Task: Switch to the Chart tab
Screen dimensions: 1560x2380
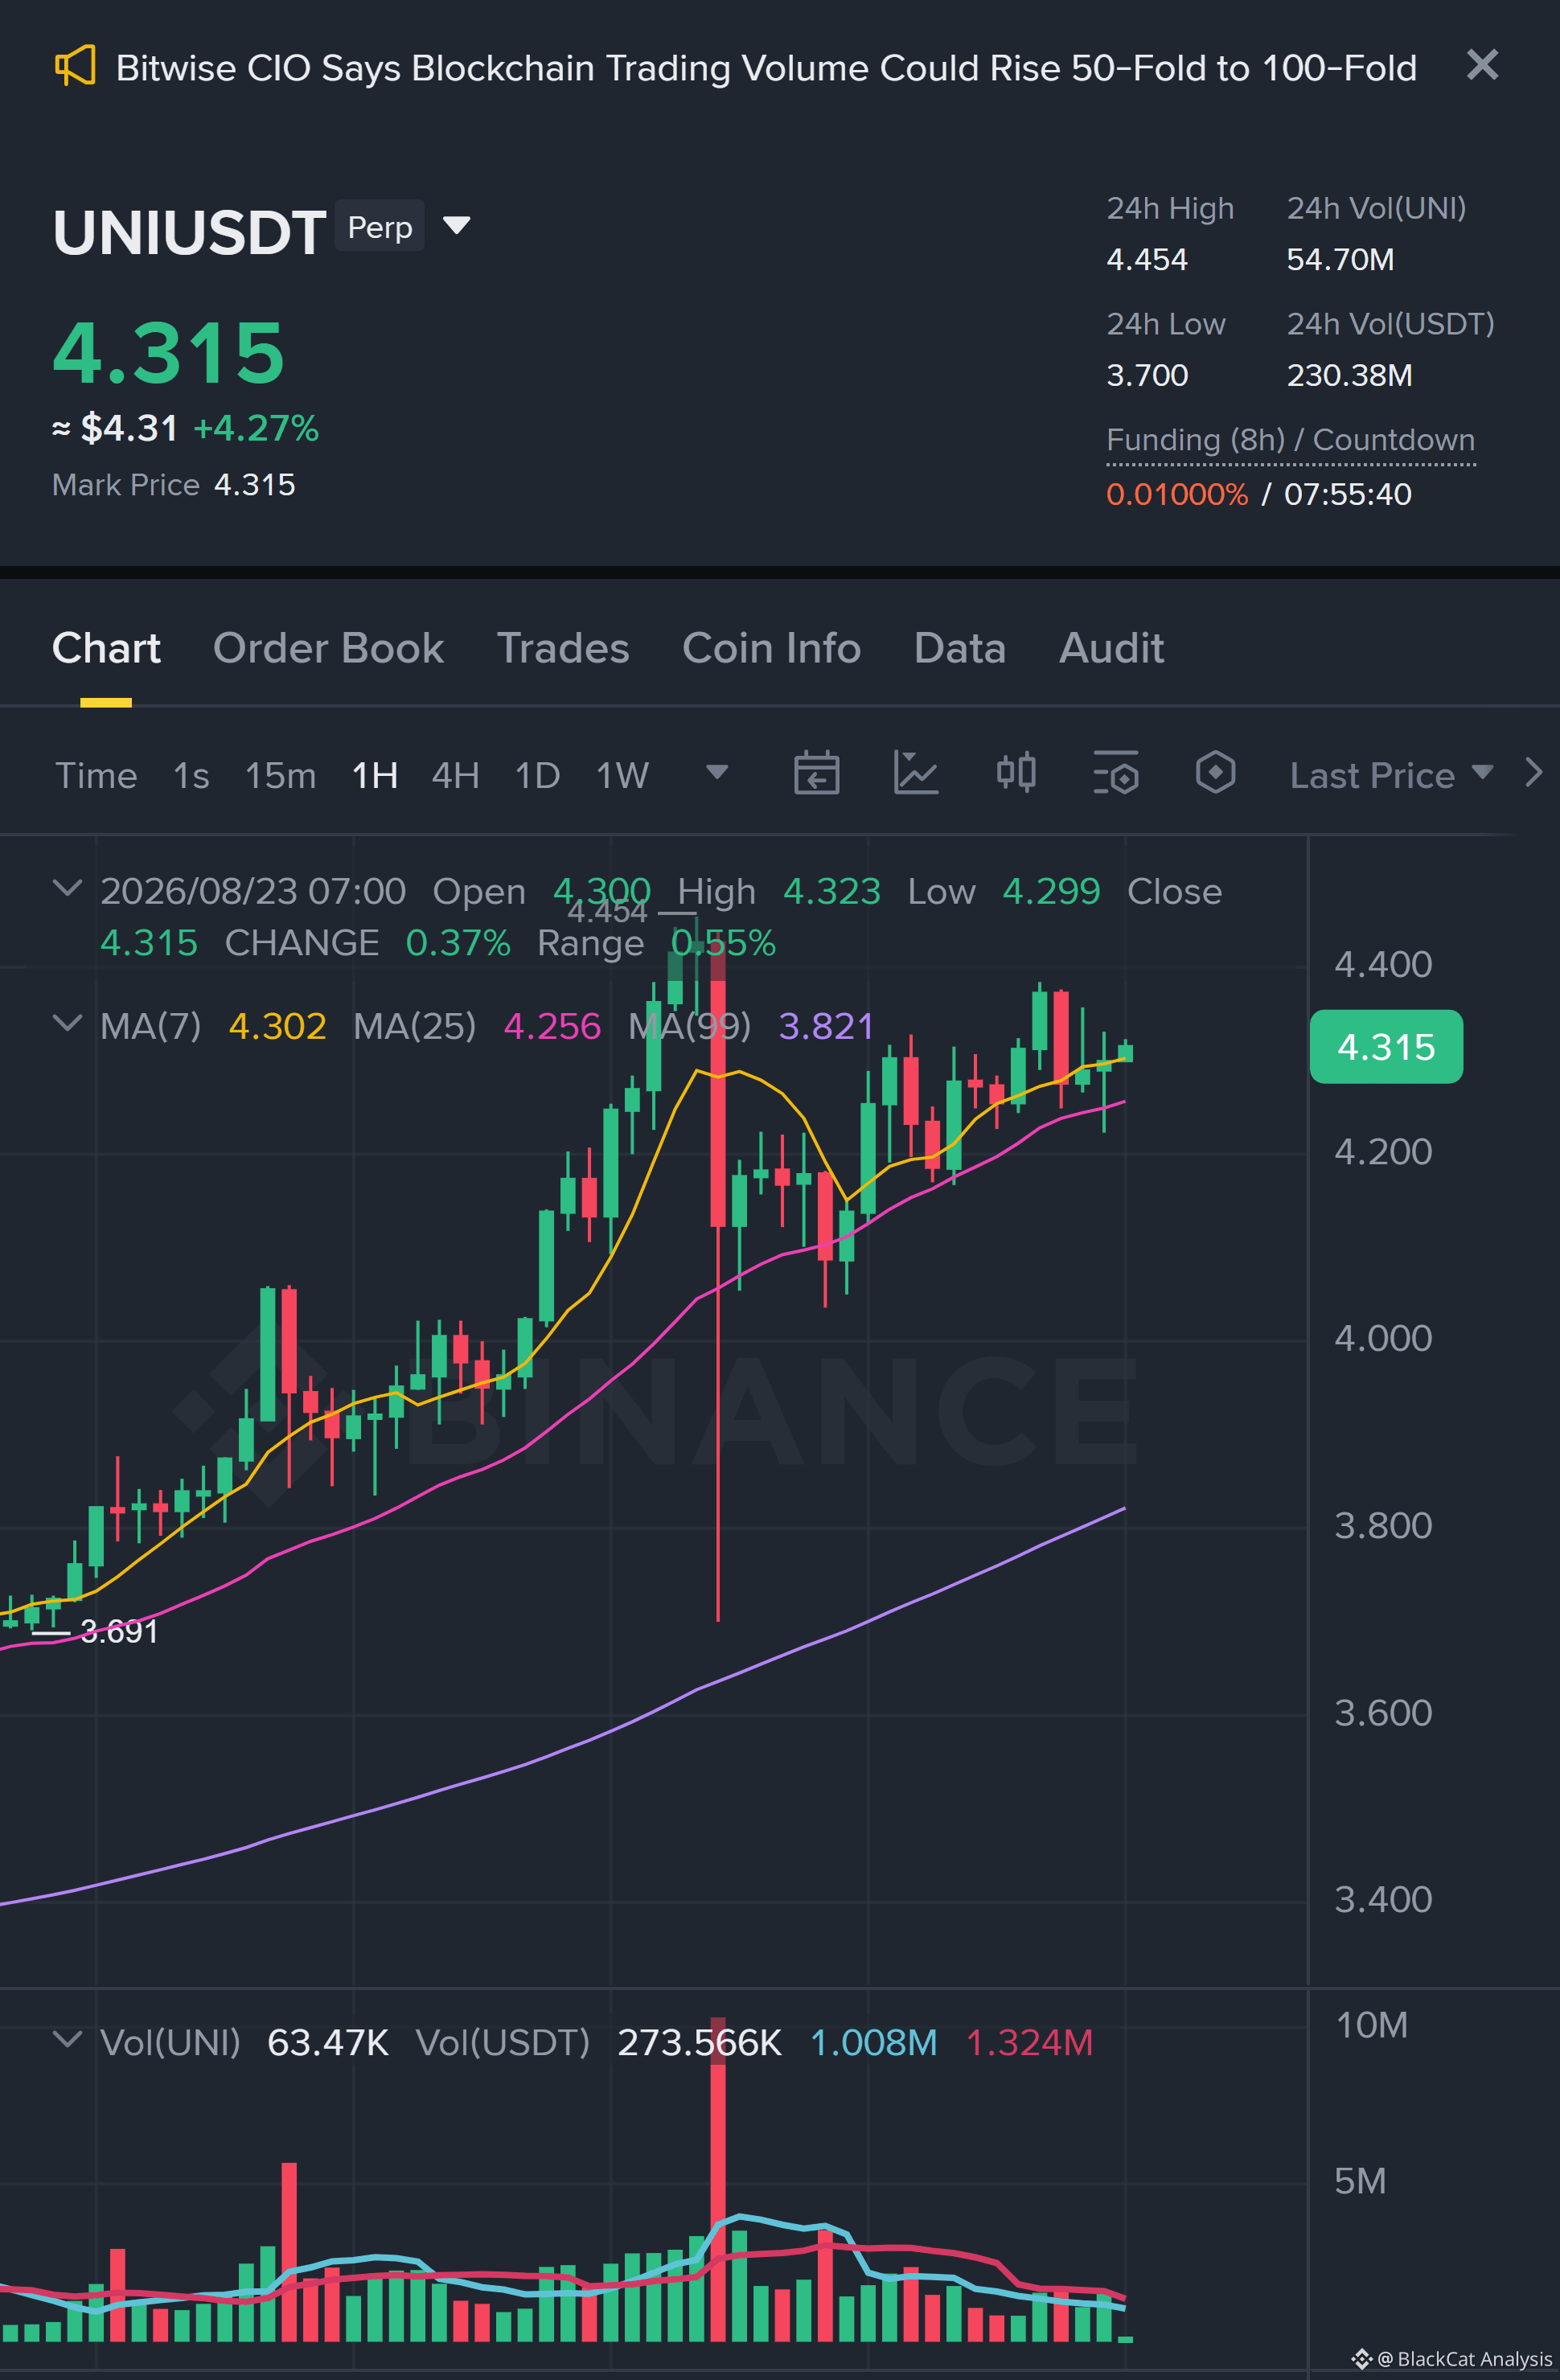Action: [x=106, y=648]
